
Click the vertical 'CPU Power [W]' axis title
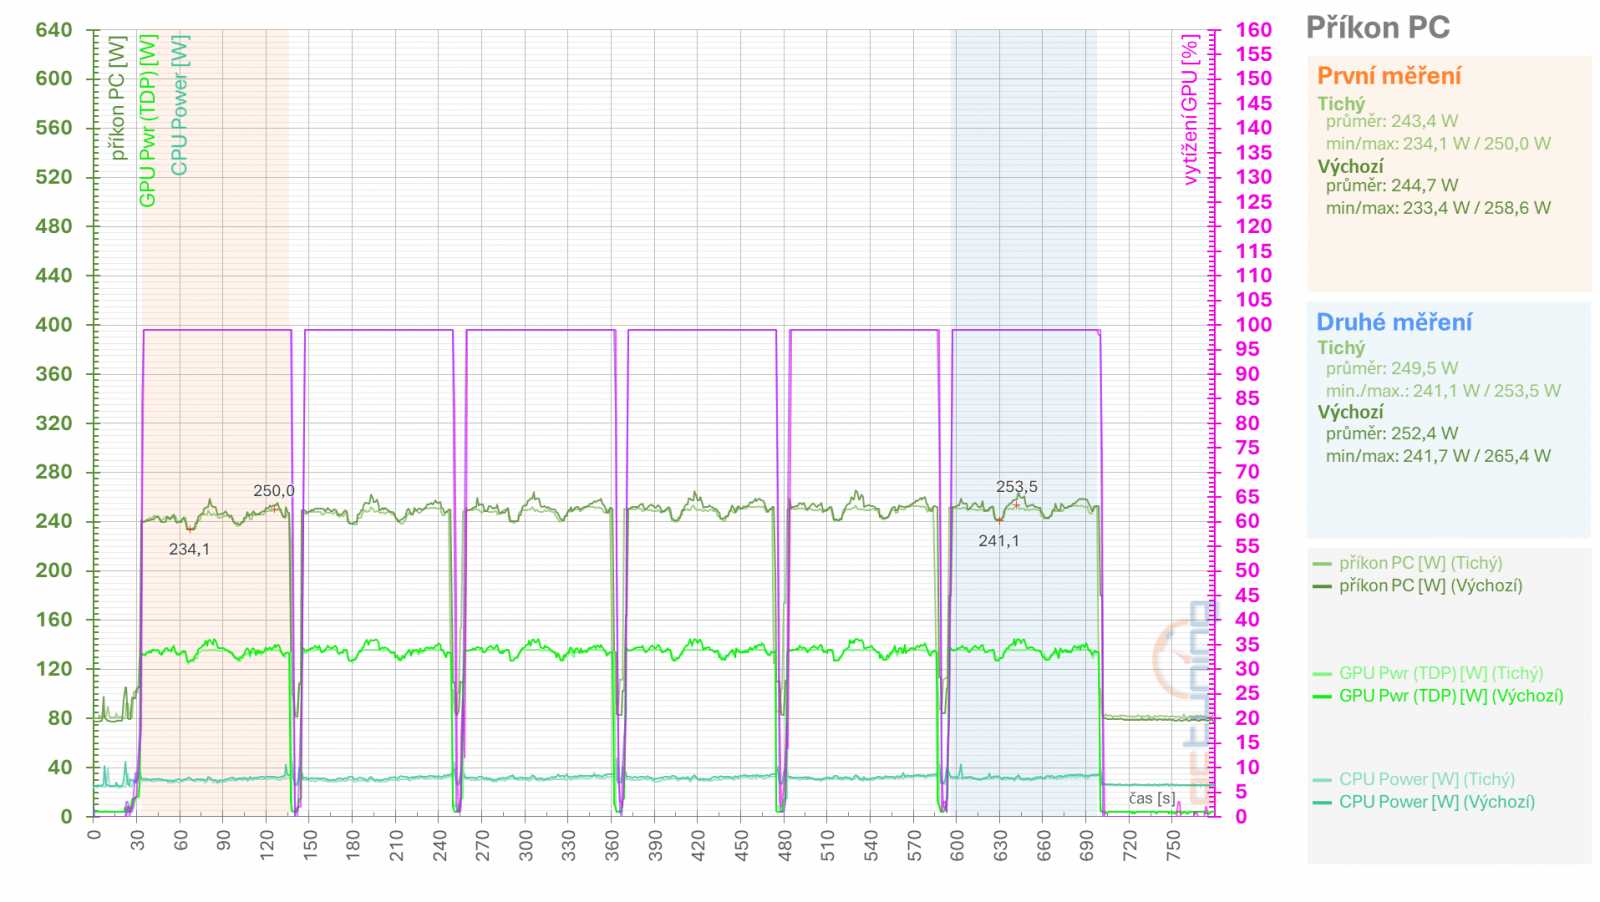(179, 105)
